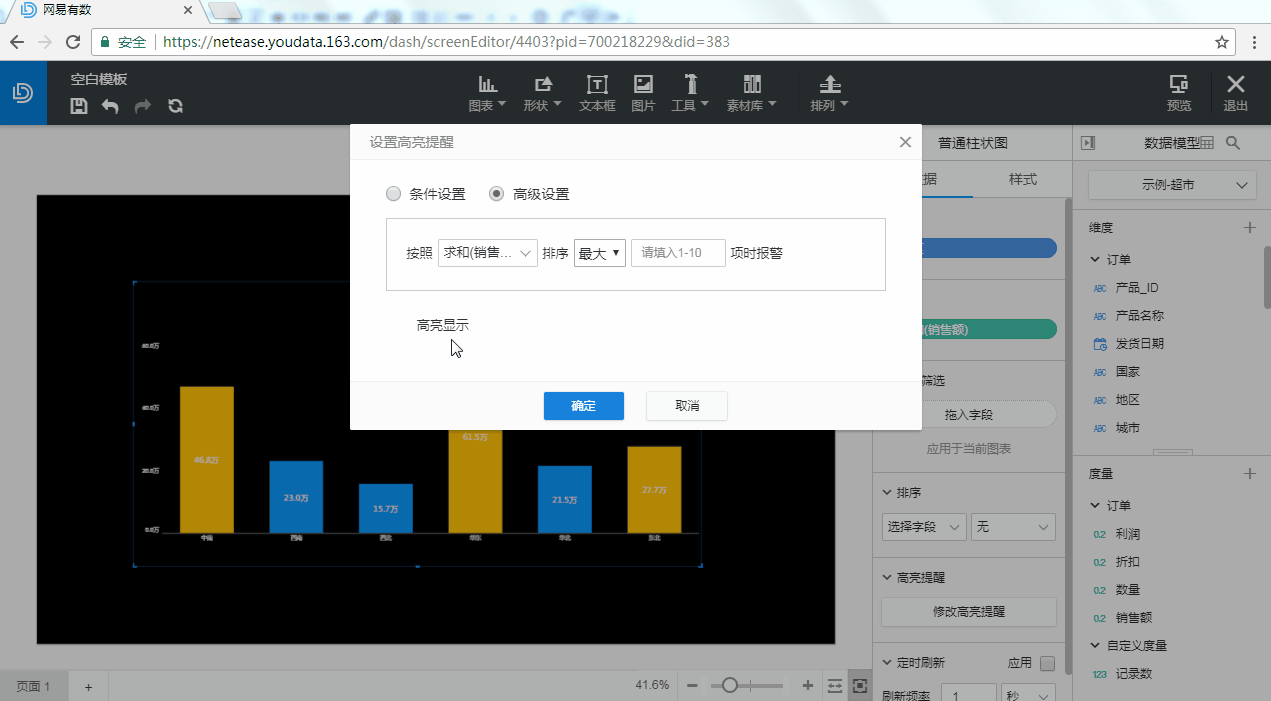The width and height of the screenshot is (1271, 701).
Task: Confirm with the 确定 button
Action: click(x=584, y=406)
